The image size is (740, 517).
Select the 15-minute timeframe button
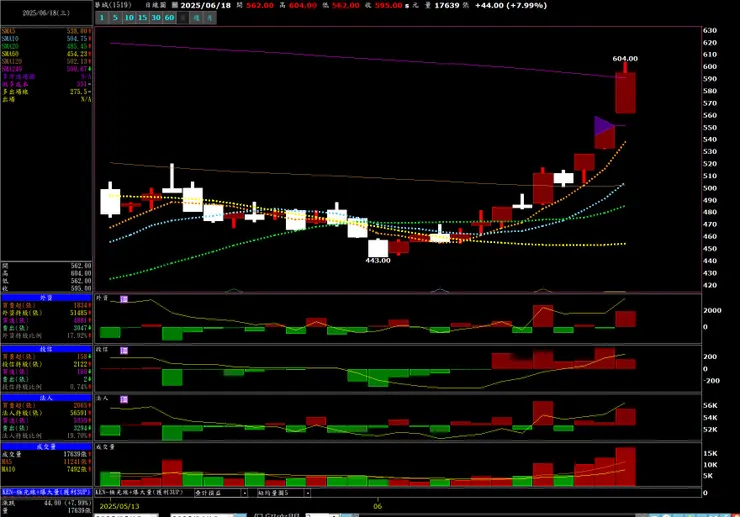click(143, 18)
